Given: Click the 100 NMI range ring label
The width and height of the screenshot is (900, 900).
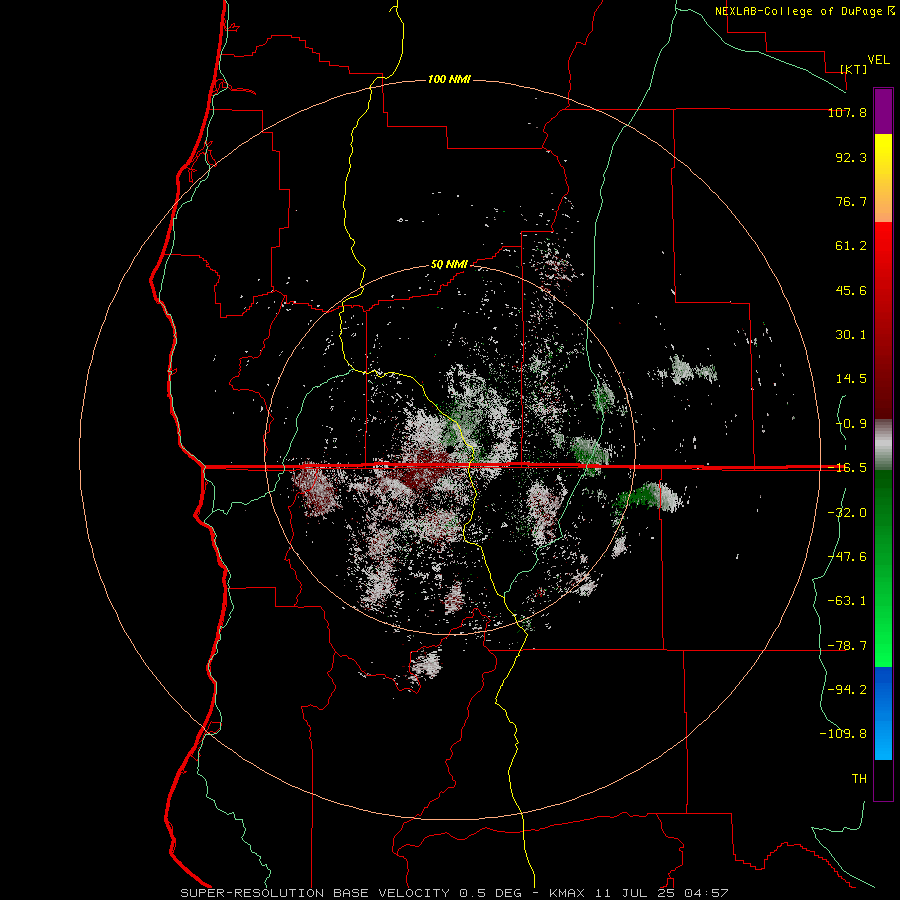Looking at the screenshot, I should click(449, 79).
